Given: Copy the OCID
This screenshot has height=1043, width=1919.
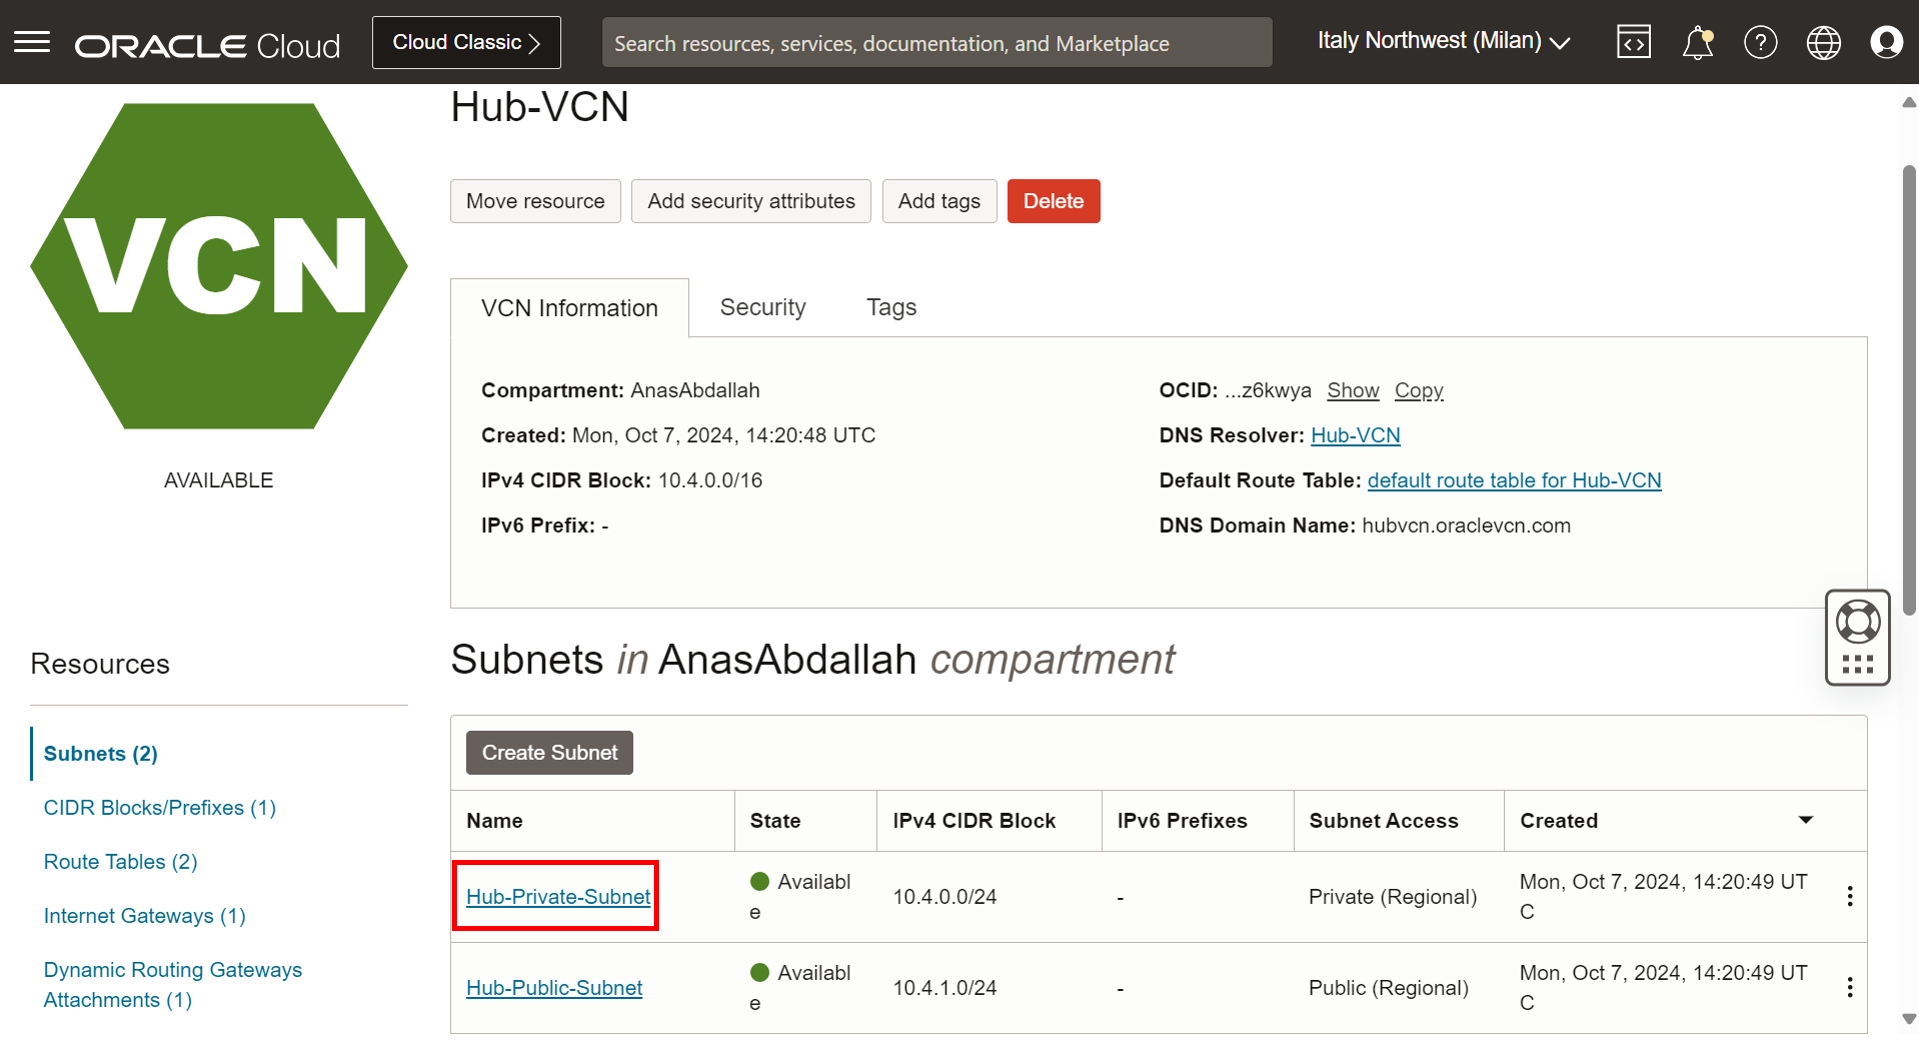Looking at the screenshot, I should pos(1419,390).
